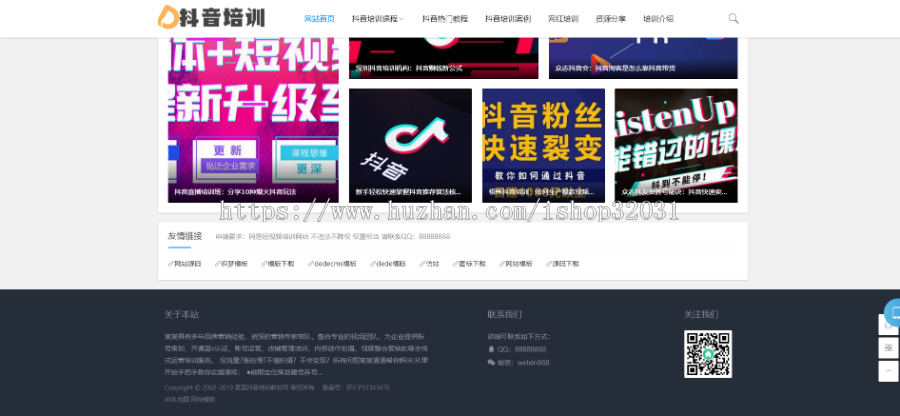The width and height of the screenshot is (900, 416).
Task: Select 资源分享 in the navigation bar
Action: coord(611,19)
